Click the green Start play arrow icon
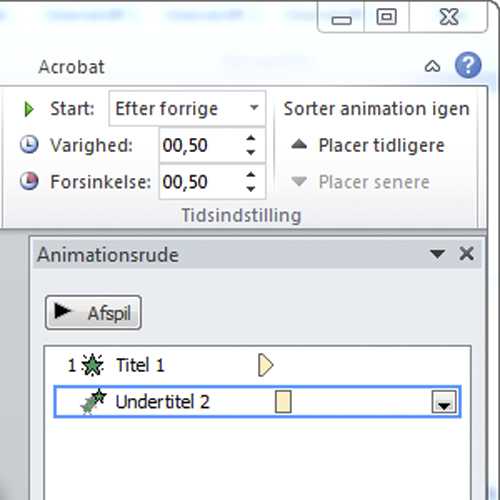This screenshot has width=500, height=500. [29, 109]
